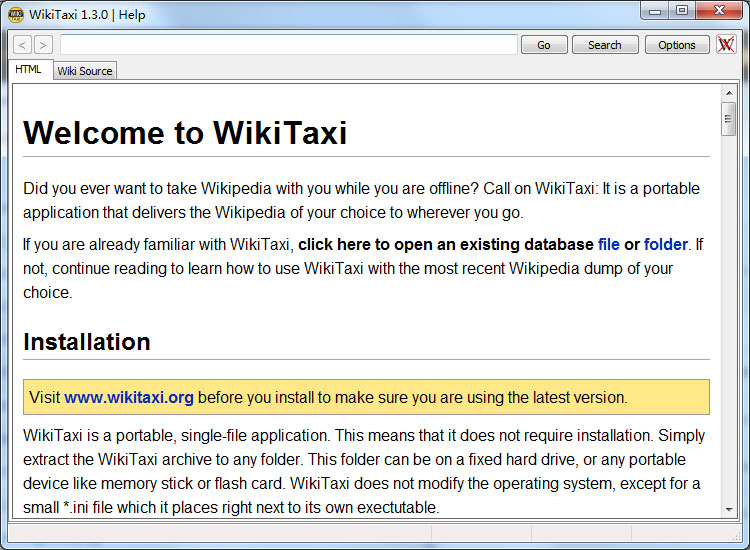Open the Options button

tap(677, 45)
